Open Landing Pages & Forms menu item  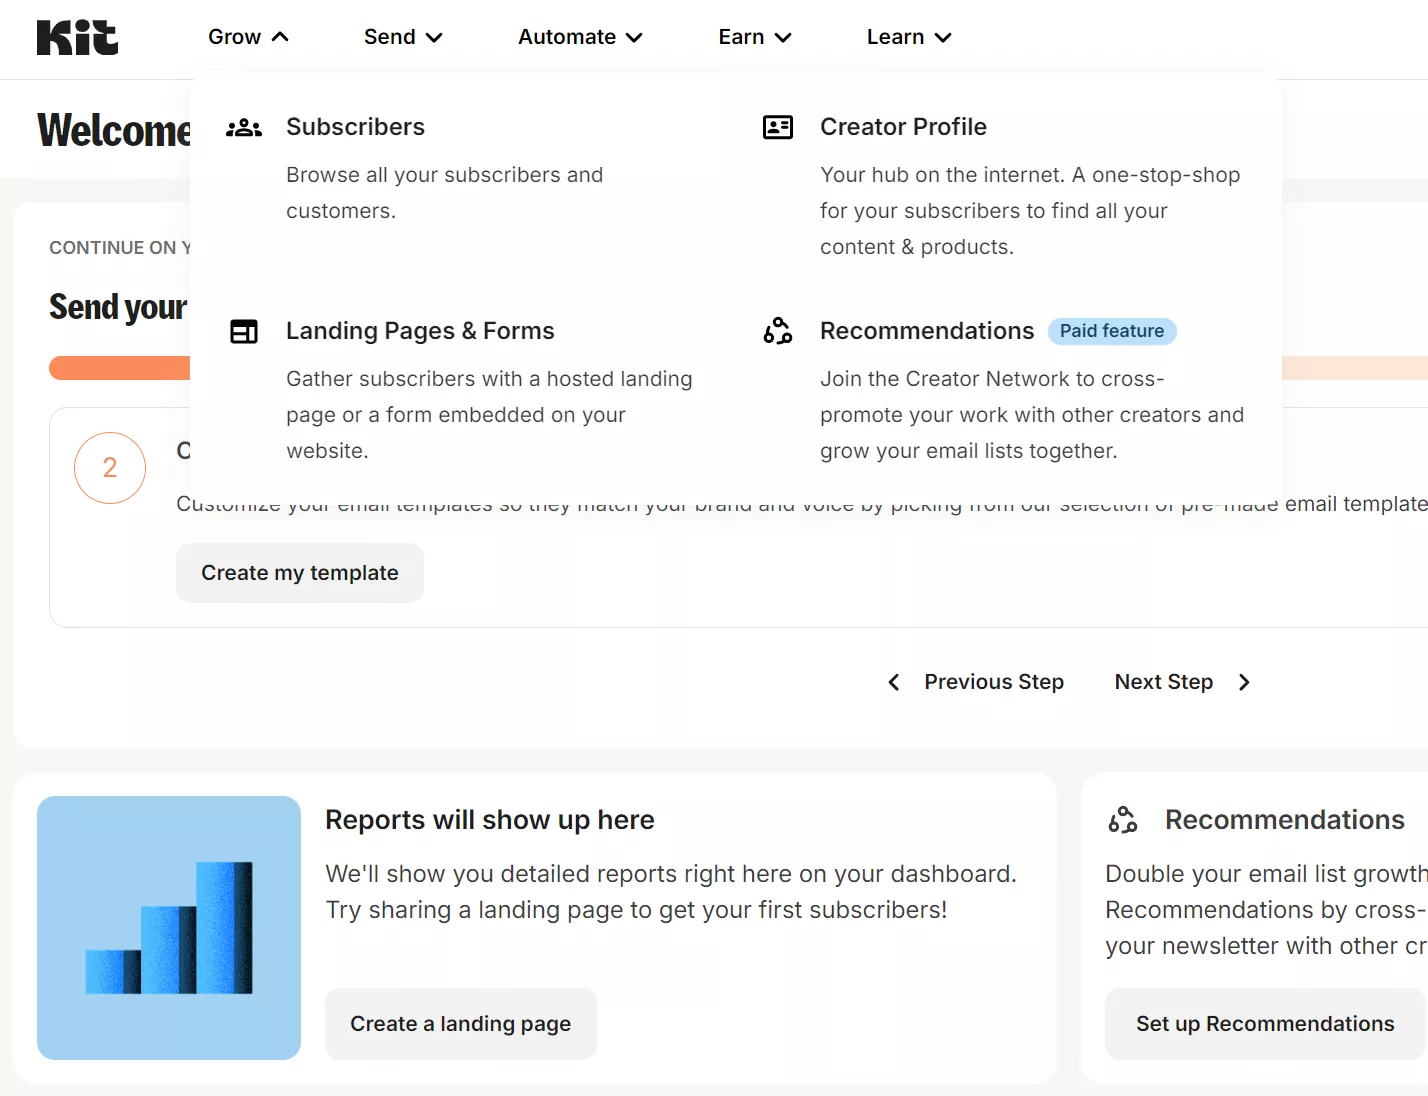pyautogui.click(x=419, y=331)
